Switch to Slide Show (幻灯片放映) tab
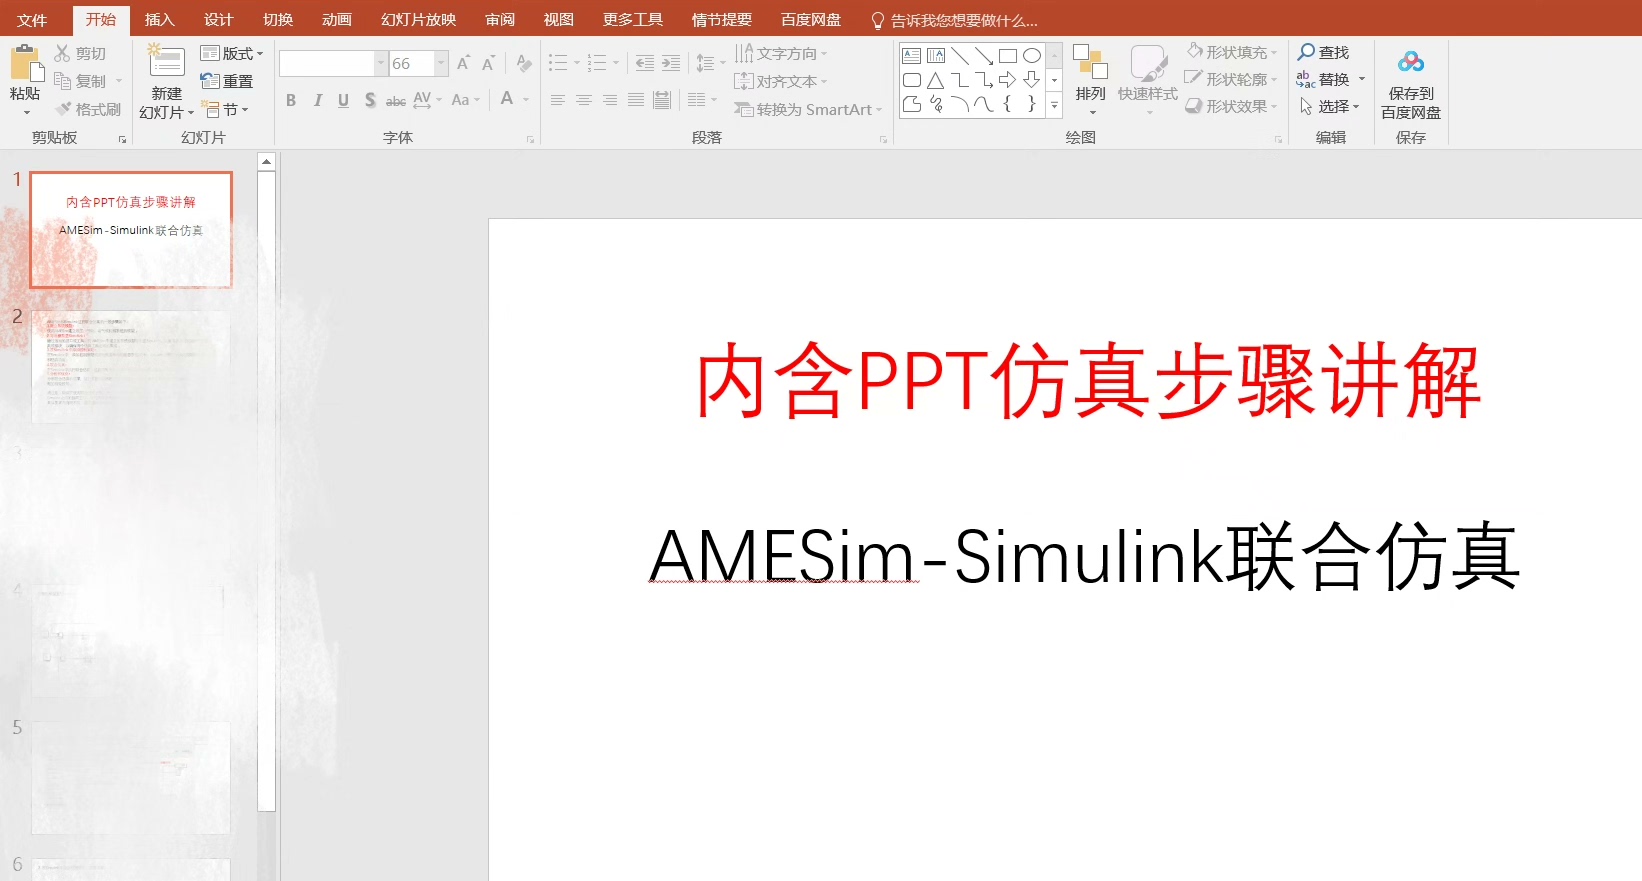Viewport: 1642px width, 881px height. 418,20
